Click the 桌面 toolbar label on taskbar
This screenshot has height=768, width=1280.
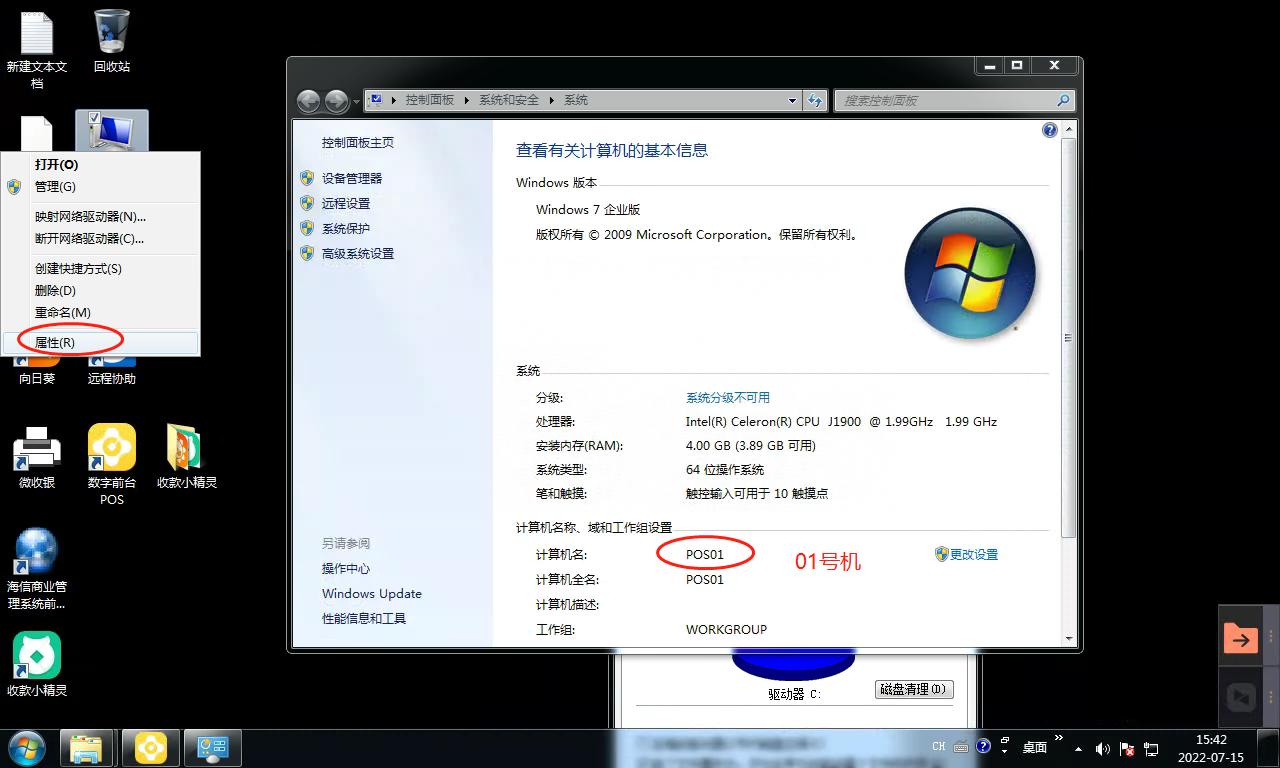pyautogui.click(x=1034, y=747)
